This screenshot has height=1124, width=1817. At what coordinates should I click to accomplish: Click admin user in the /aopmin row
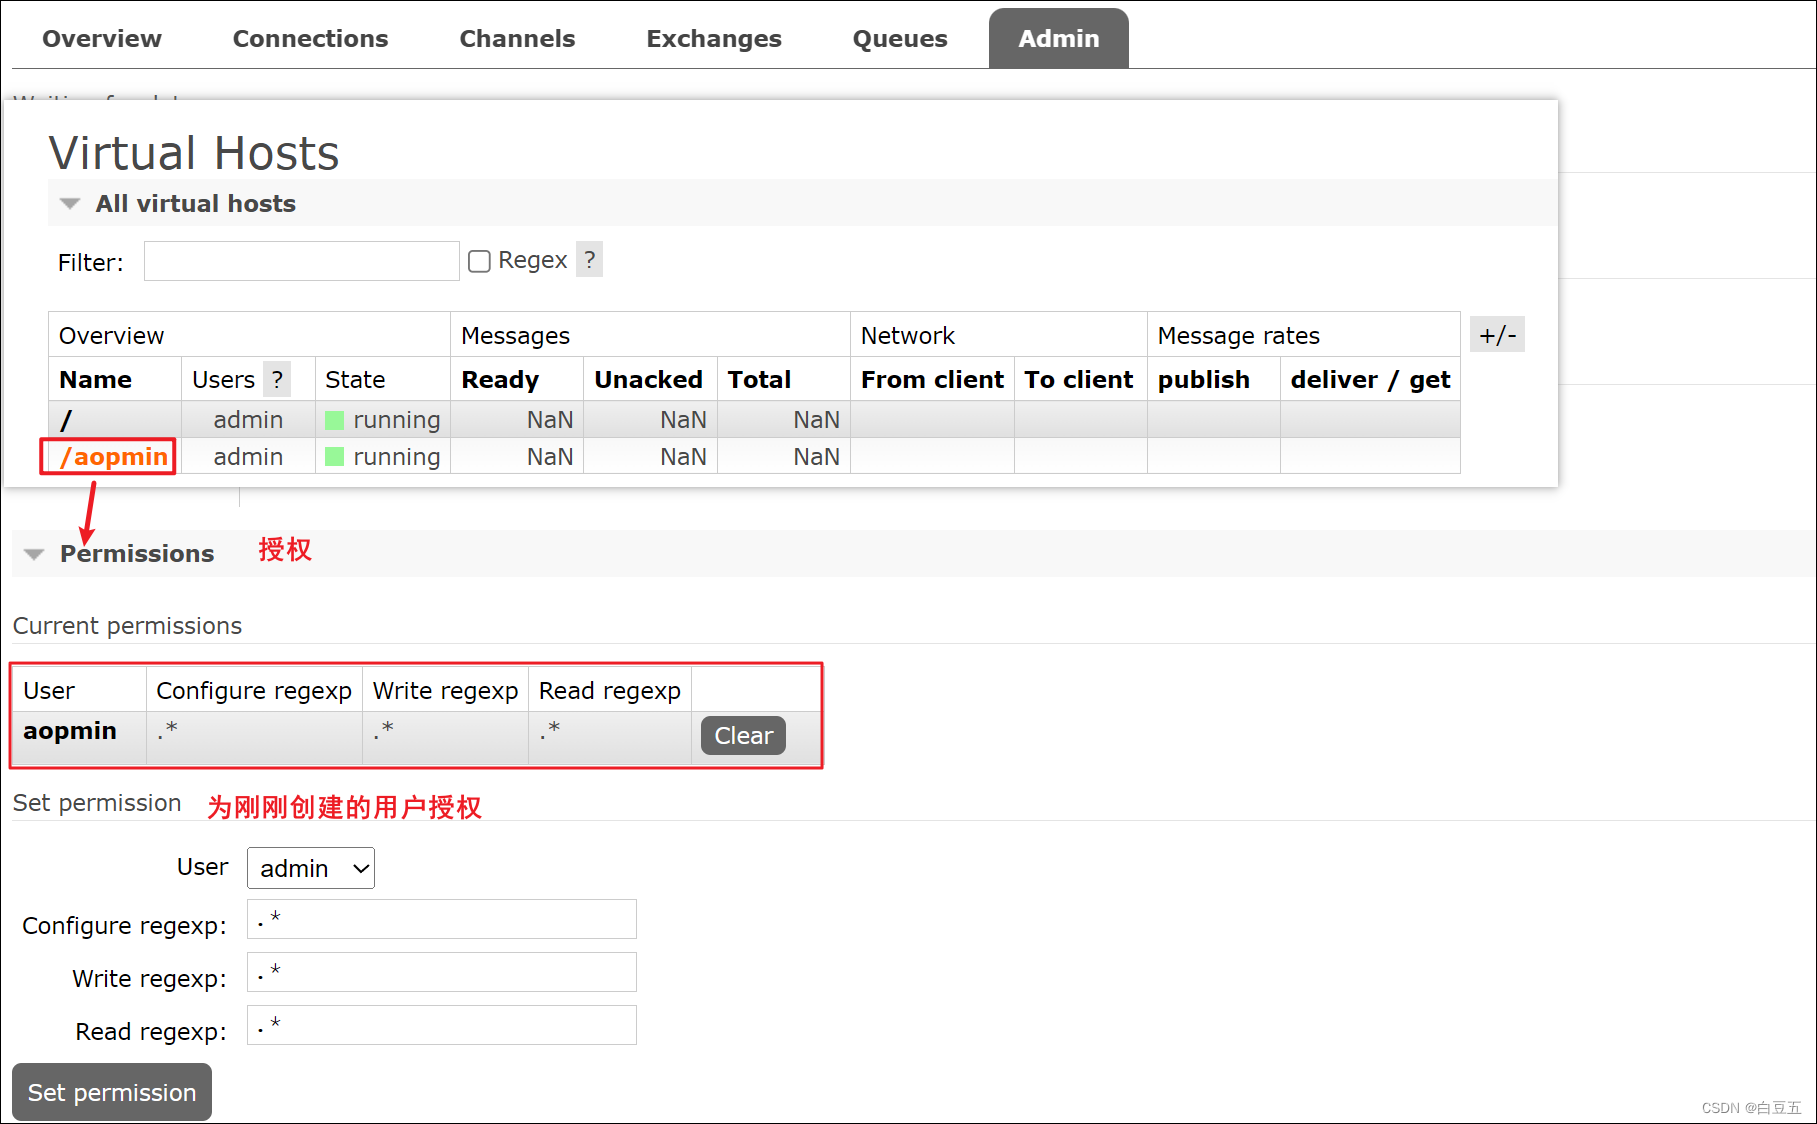coord(248,457)
